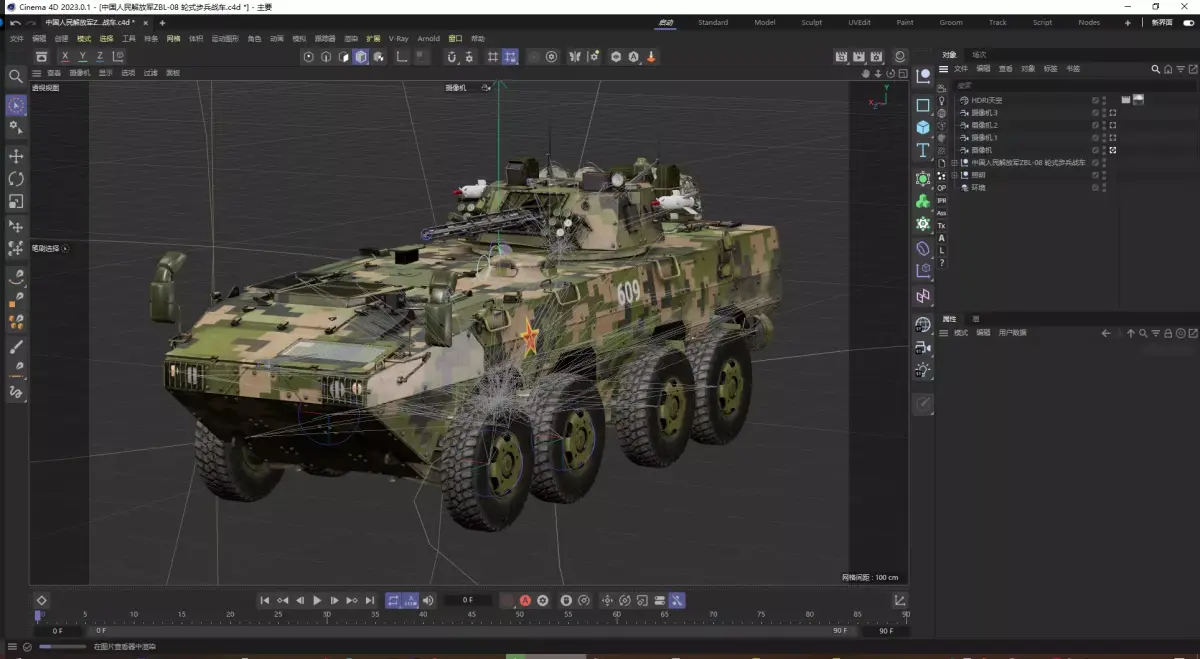Click the 'IPR' icon in side palette
Image resolution: width=1200 pixels, height=659 pixels.
tap(941, 200)
